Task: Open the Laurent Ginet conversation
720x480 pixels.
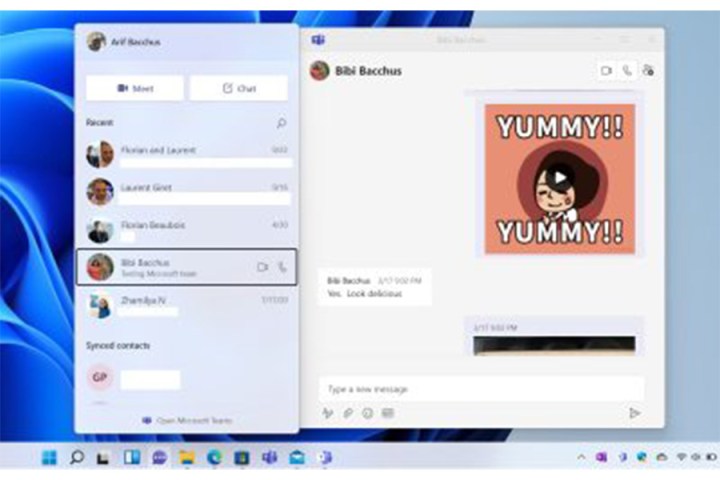Action: point(187,192)
